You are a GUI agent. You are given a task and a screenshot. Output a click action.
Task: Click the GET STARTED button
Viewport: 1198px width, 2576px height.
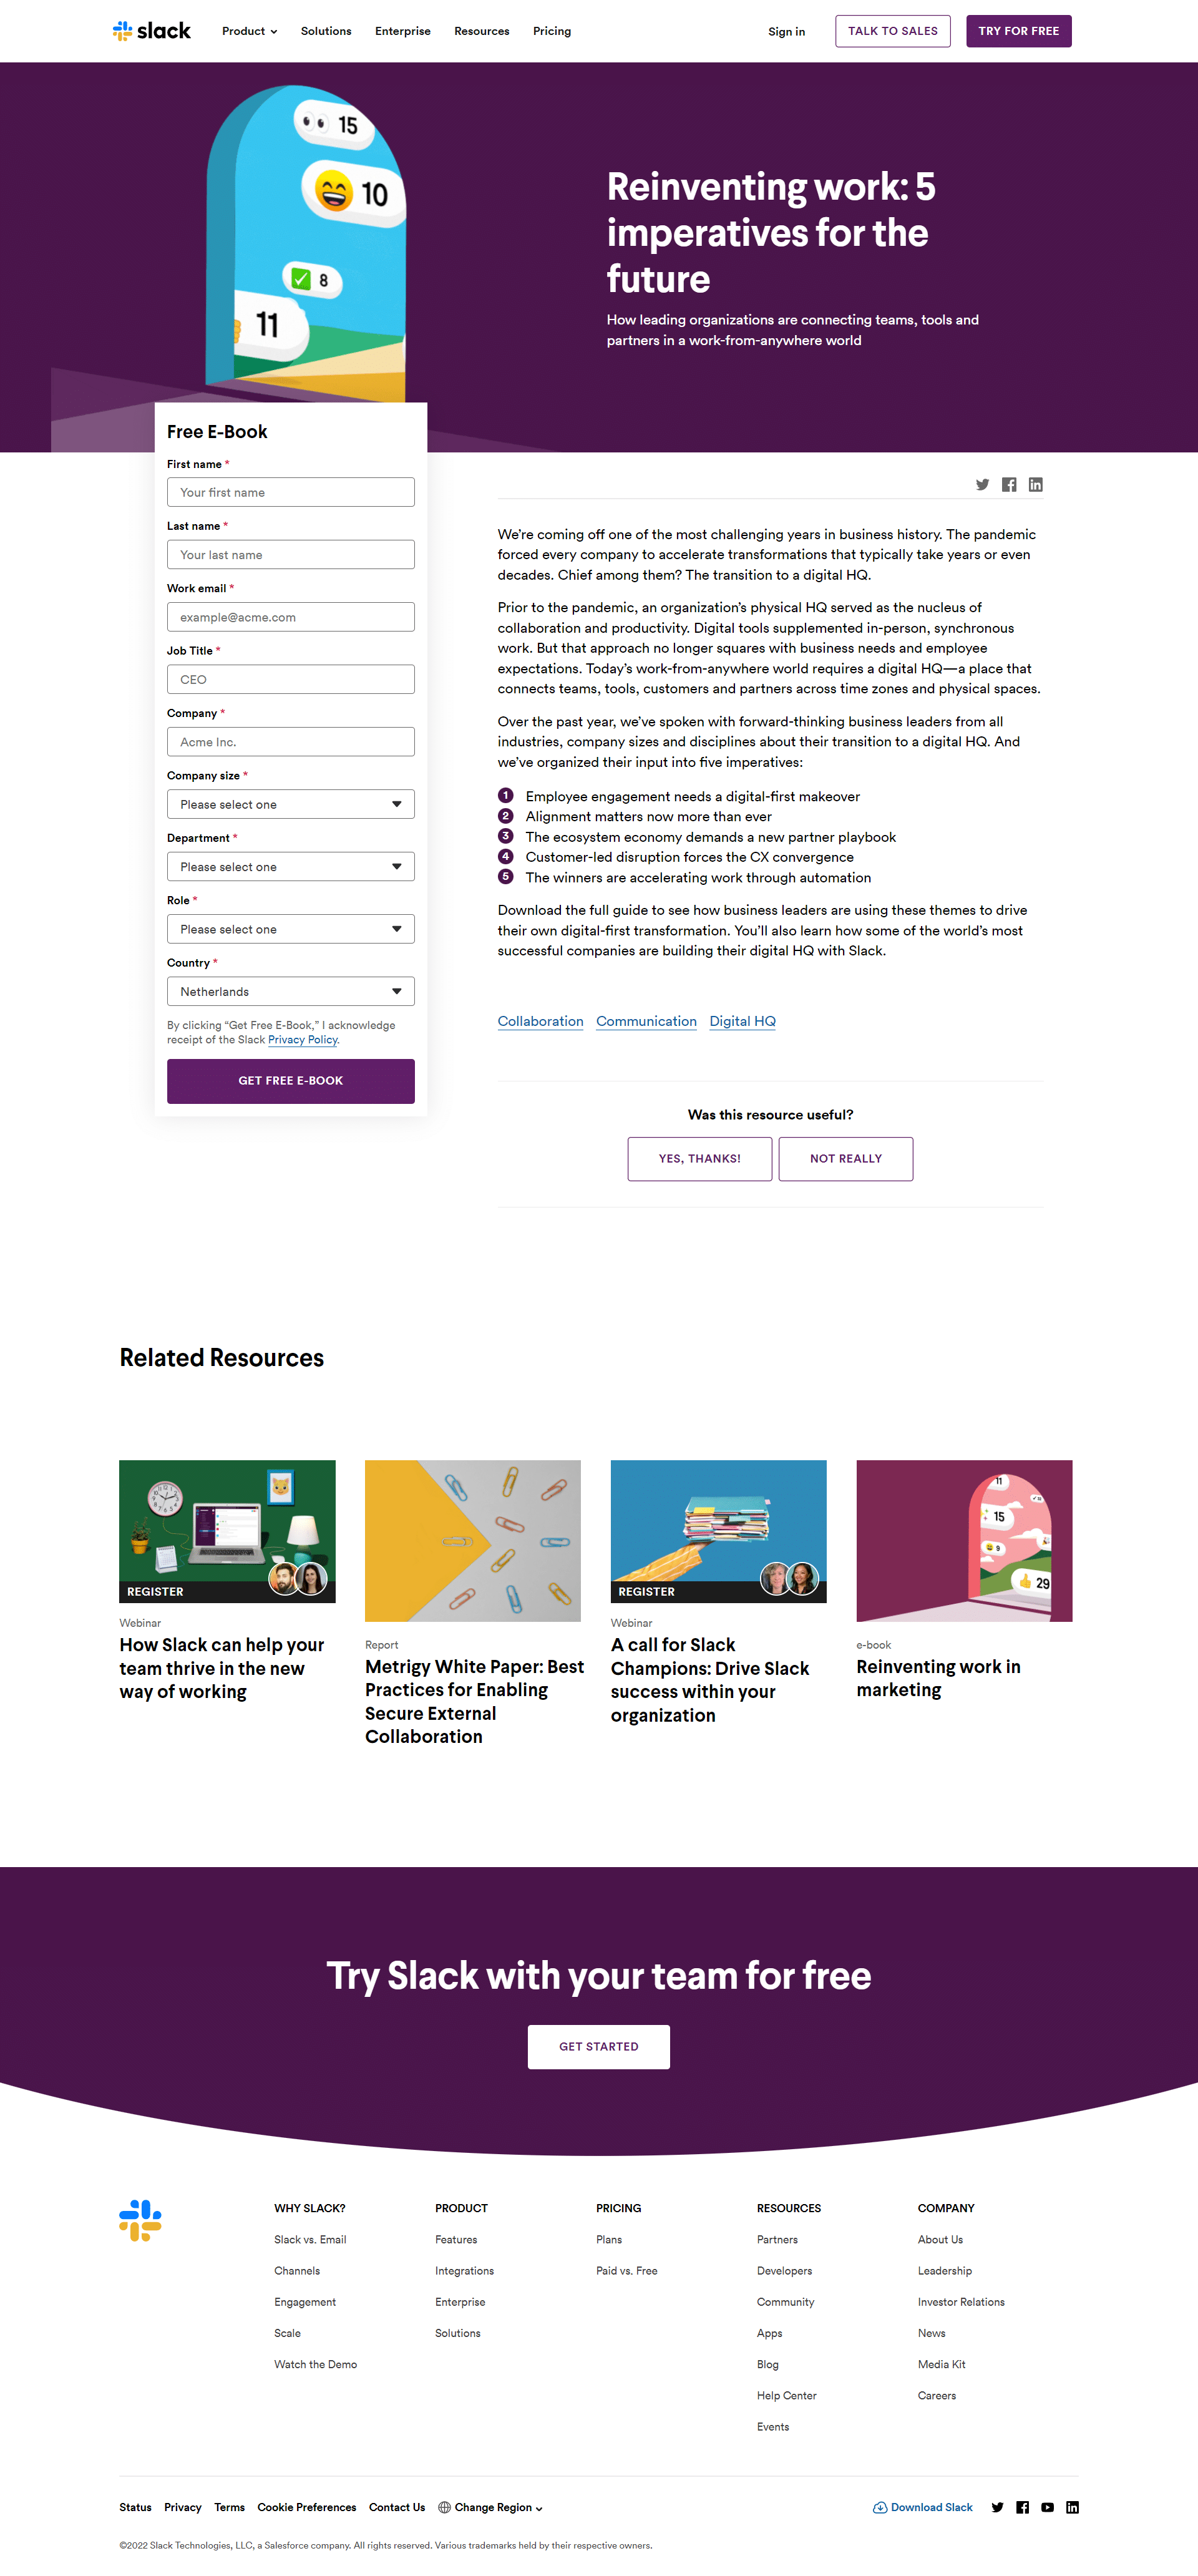[598, 2046]
